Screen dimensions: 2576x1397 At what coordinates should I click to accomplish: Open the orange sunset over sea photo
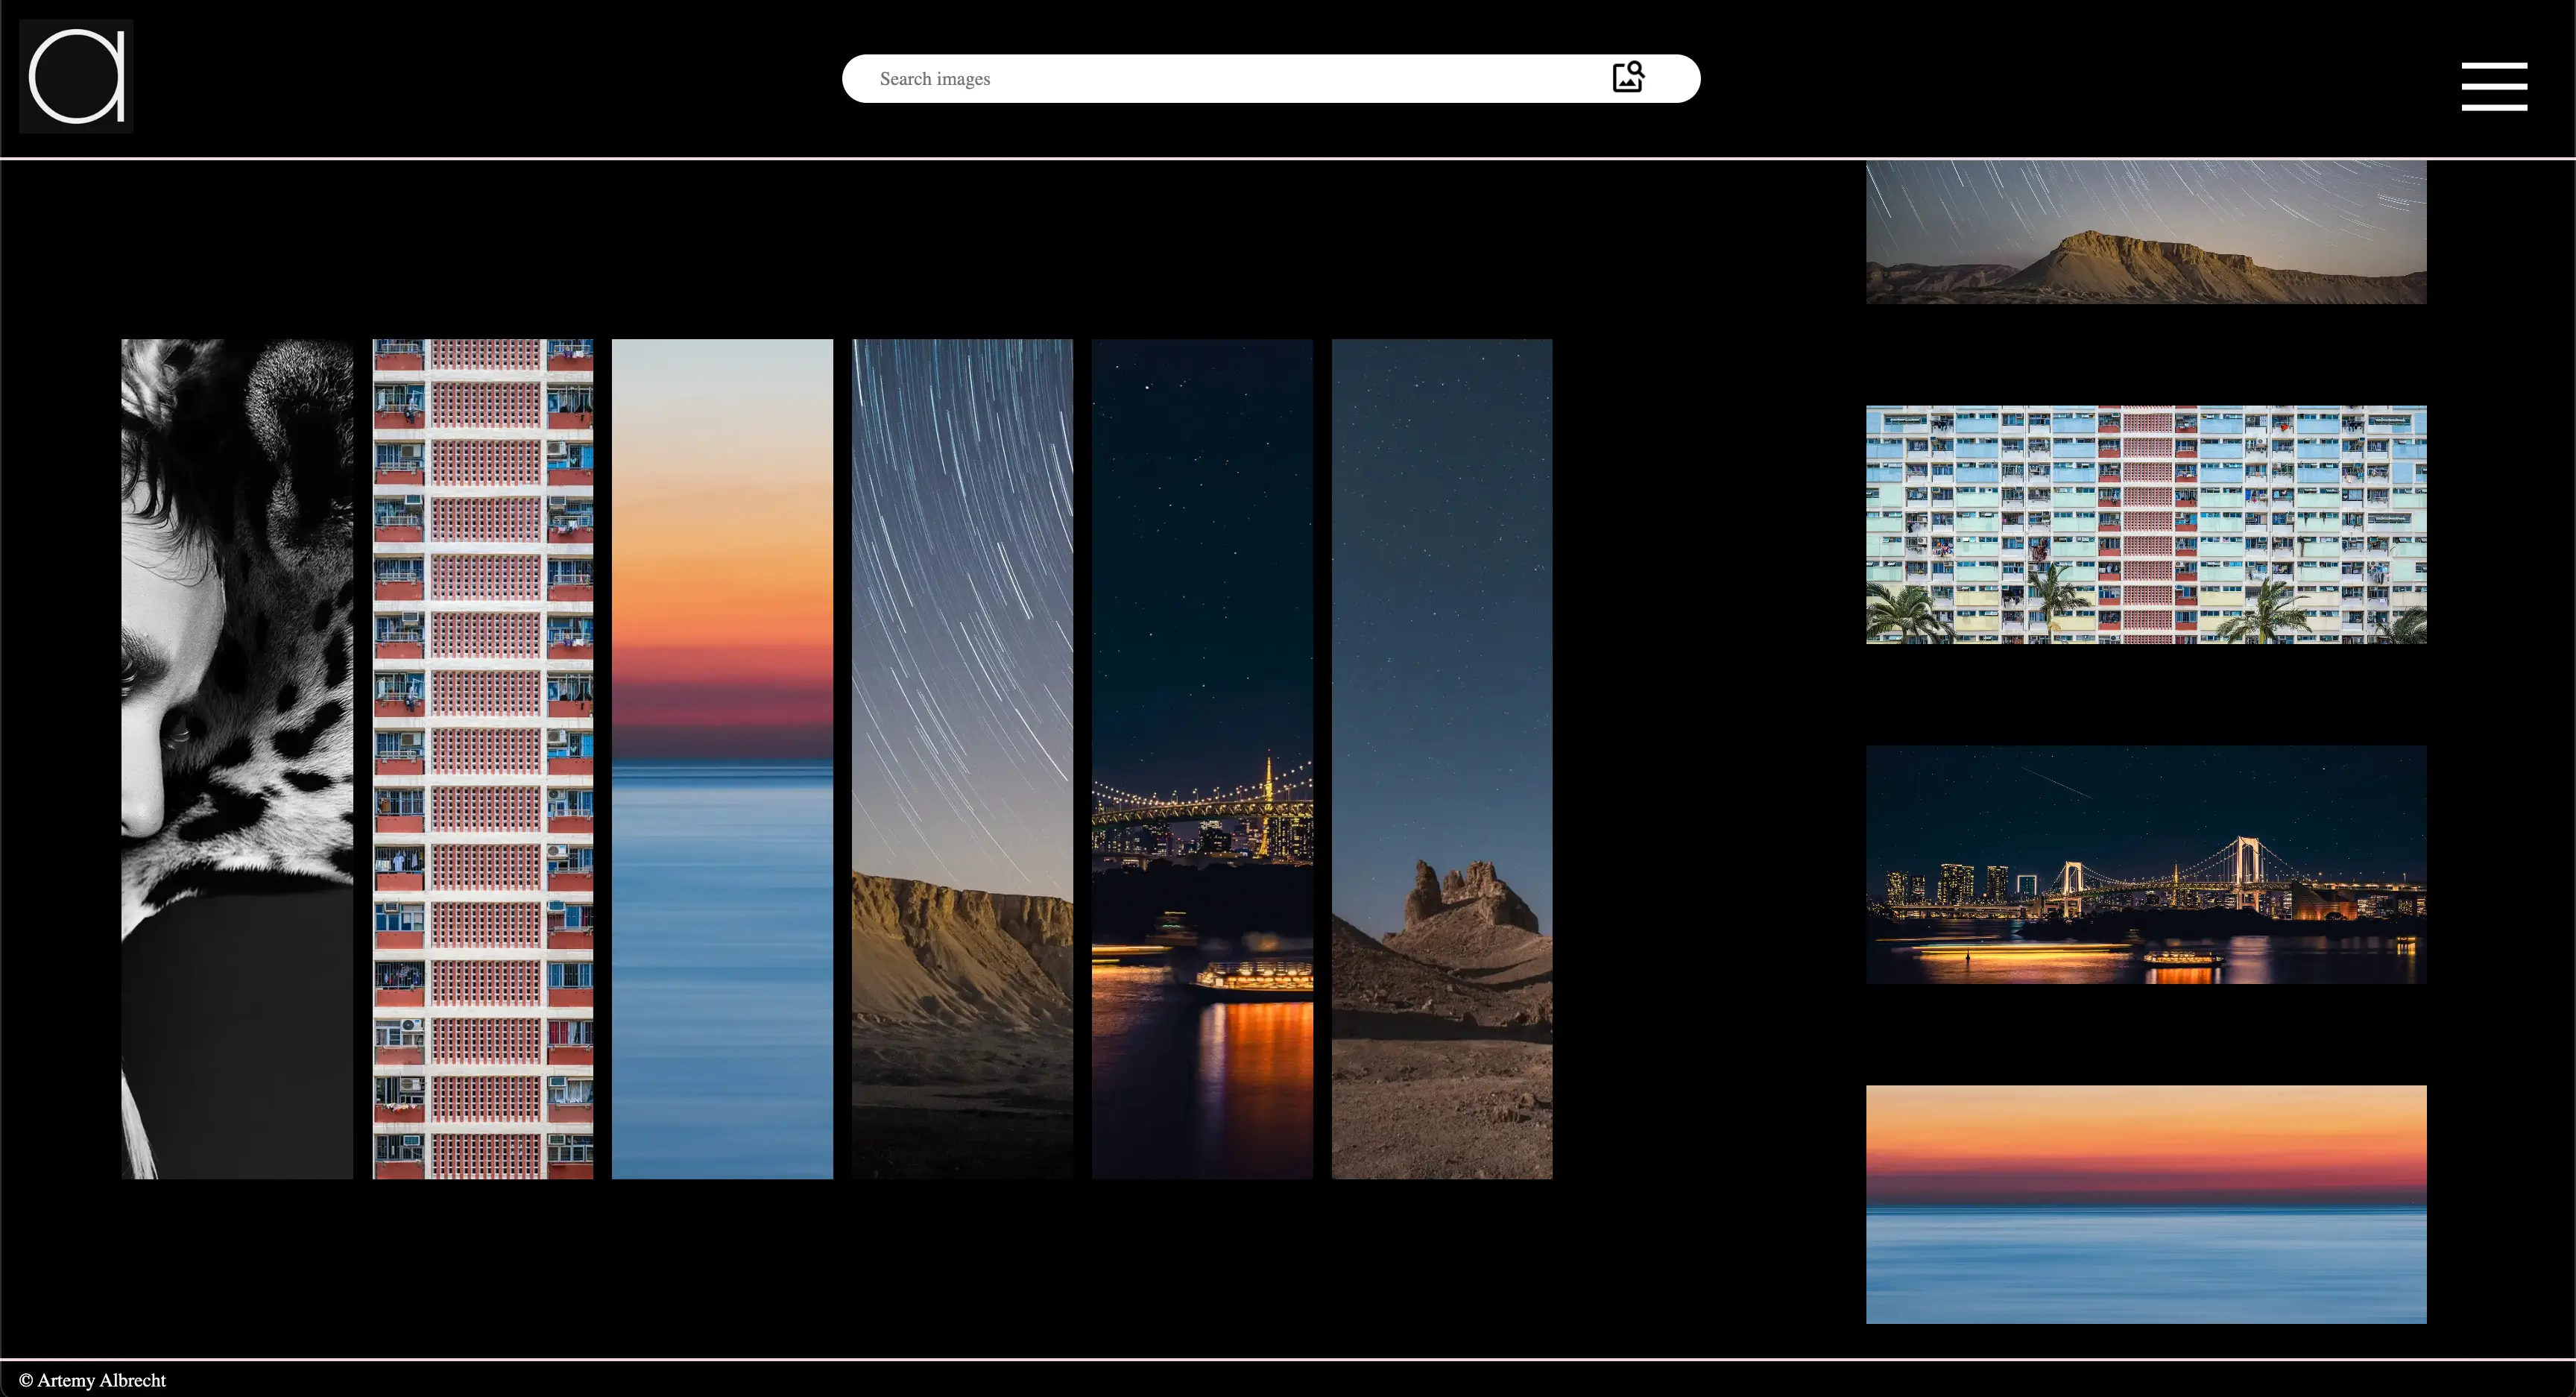pyautogui.click(x=722, y=758)
